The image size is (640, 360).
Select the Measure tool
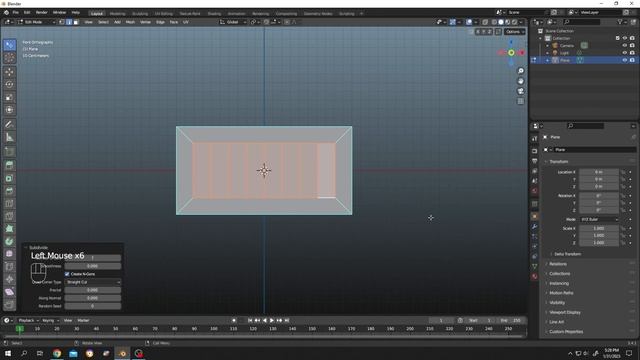point(9,137)
